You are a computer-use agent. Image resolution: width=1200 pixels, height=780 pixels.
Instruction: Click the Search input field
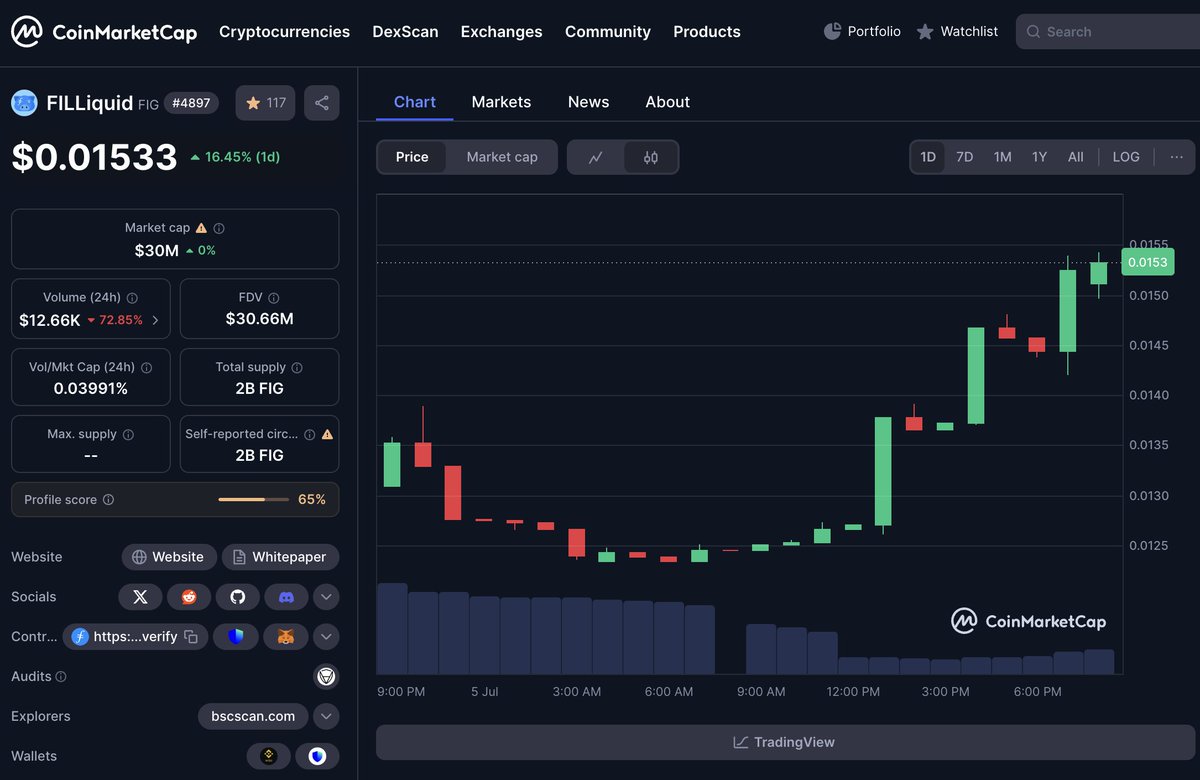(x=1108, y=32)
